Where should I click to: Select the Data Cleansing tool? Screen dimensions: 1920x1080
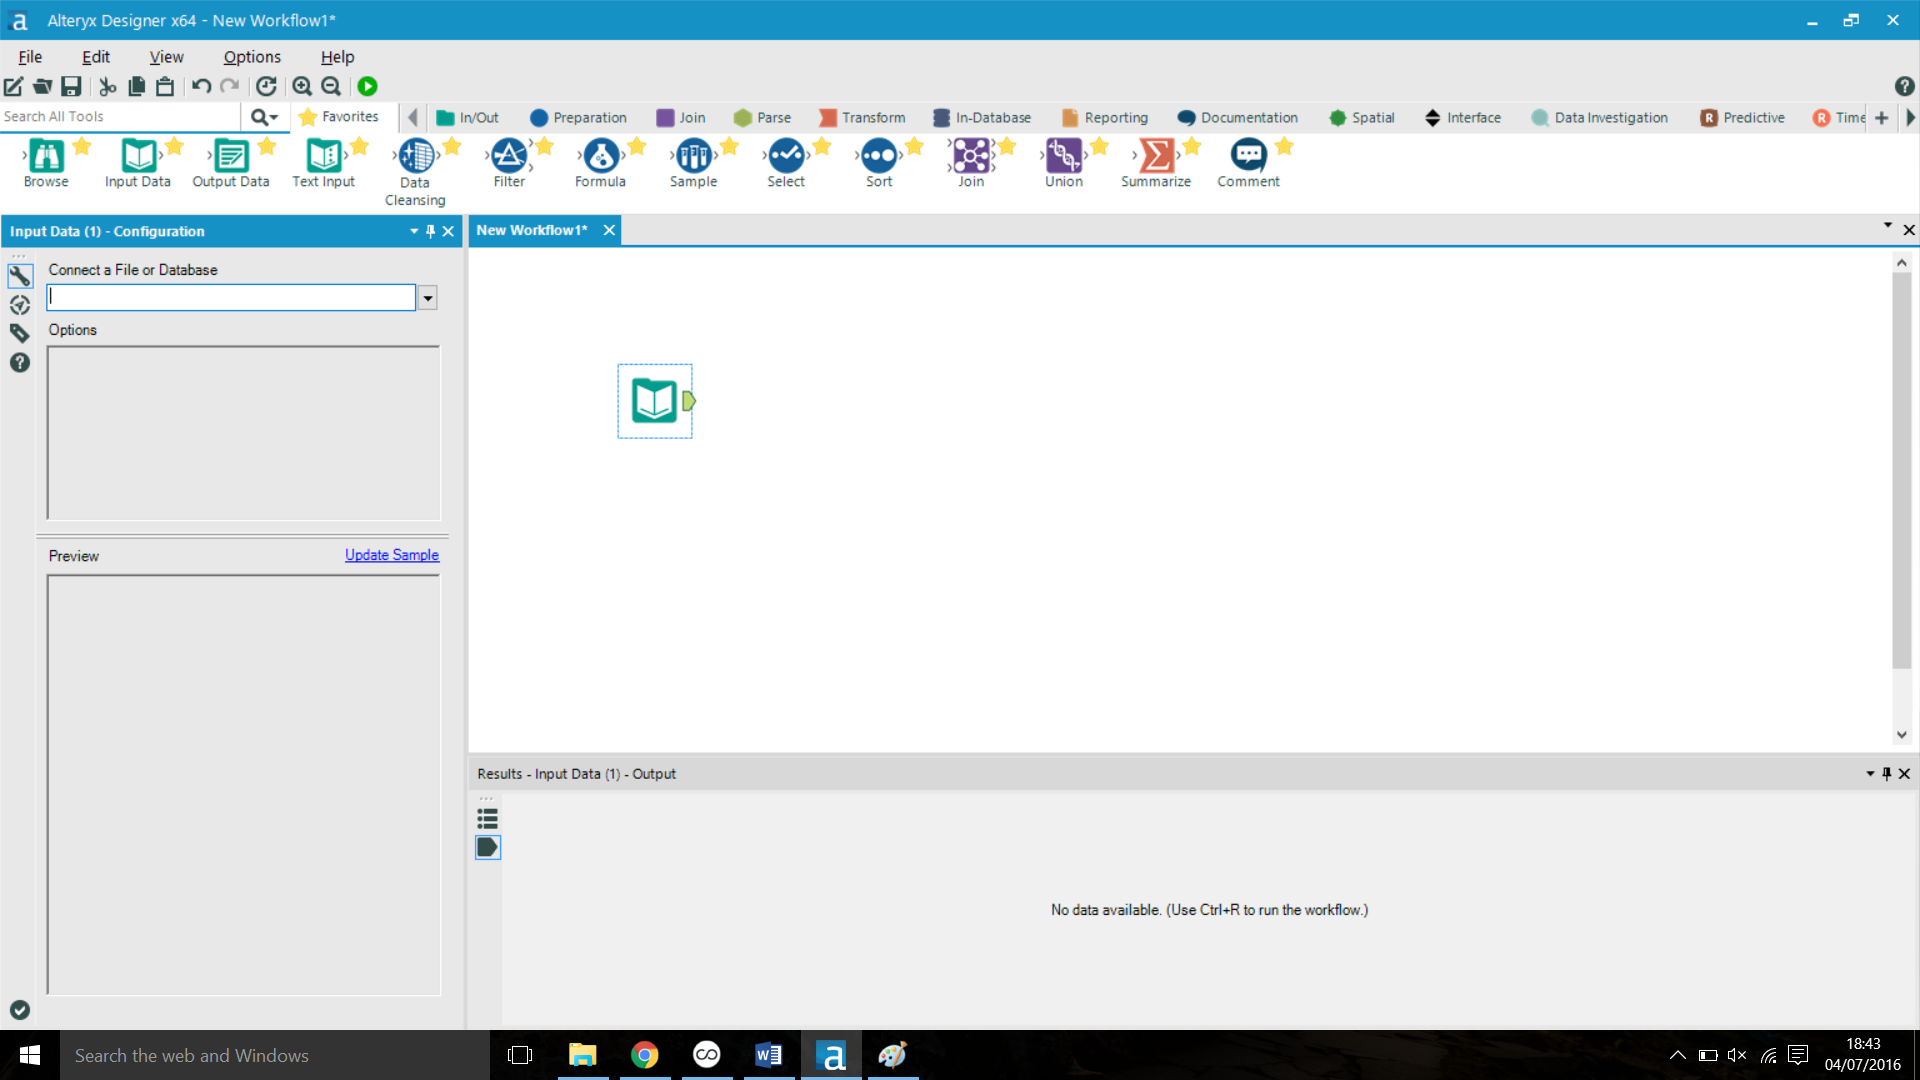tap(415, 157)
